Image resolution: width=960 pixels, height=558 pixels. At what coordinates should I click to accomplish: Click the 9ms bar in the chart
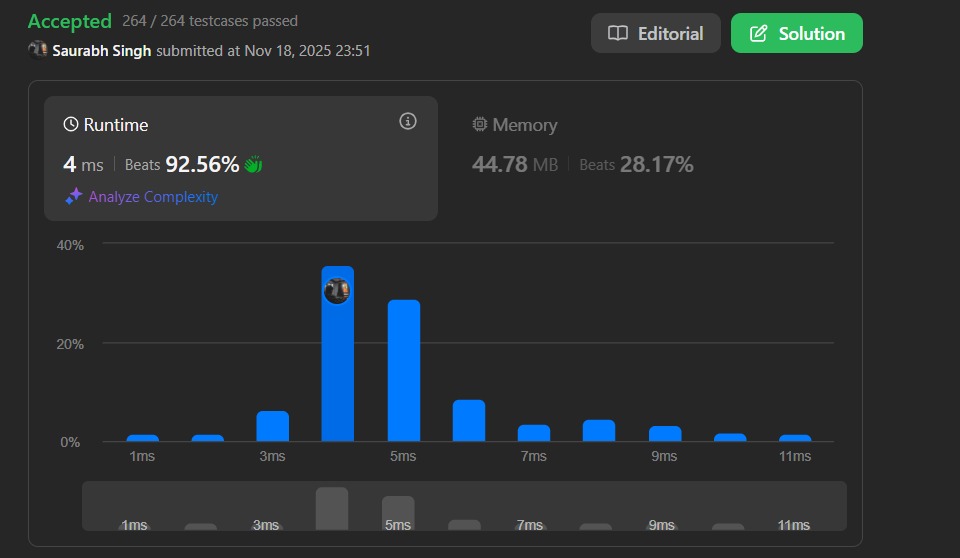click(x=665, y=434)
